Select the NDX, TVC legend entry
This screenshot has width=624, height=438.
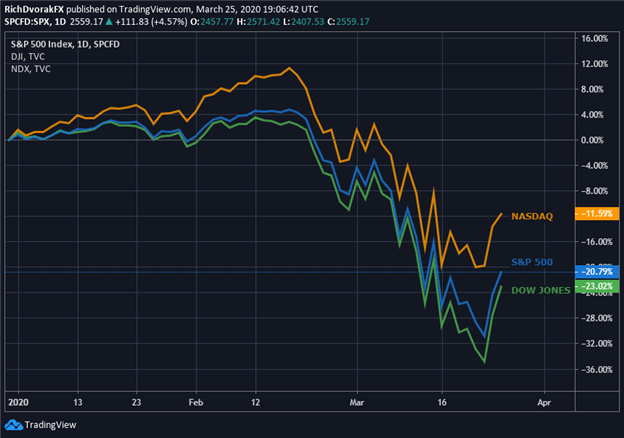tap(31, 69)
